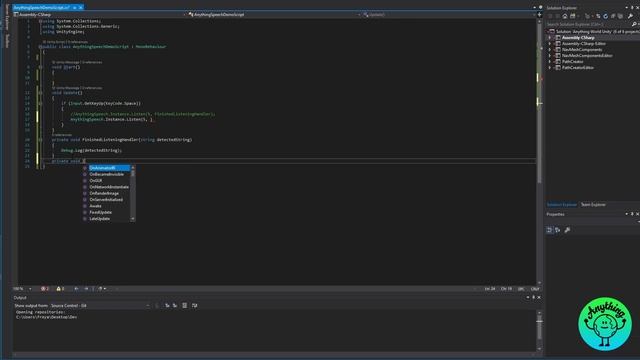The width and height of the screenshot is (640, 360).
Task: Click the Debug.Log(detectedString) code line
Action: click(91, 150)
